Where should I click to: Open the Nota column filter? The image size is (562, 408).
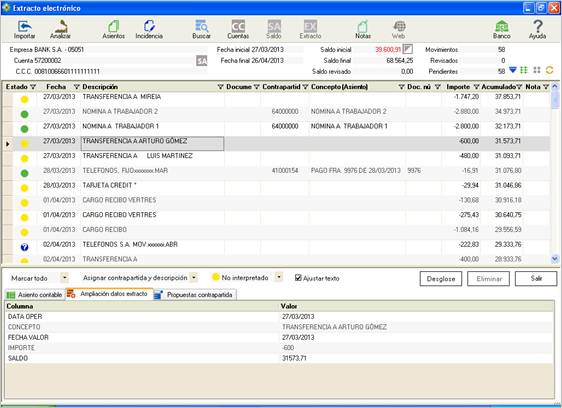coord(546,87)
